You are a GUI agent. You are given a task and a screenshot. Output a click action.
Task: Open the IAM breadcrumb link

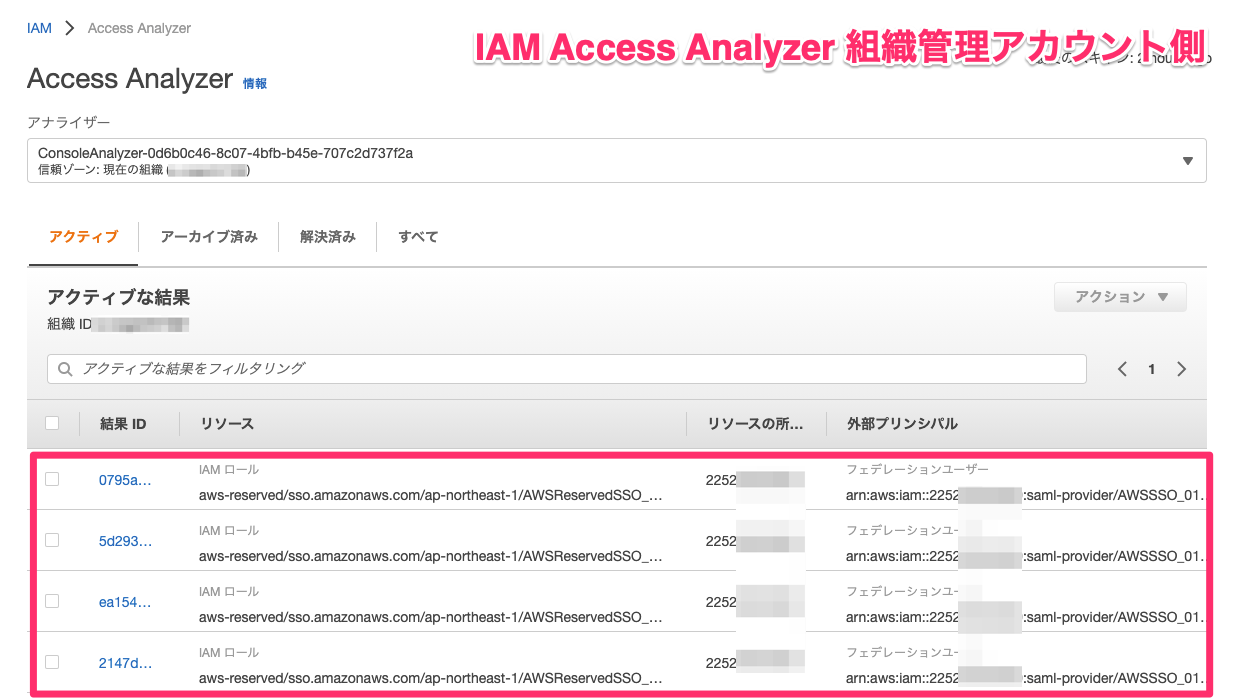[x=39, y=28]
